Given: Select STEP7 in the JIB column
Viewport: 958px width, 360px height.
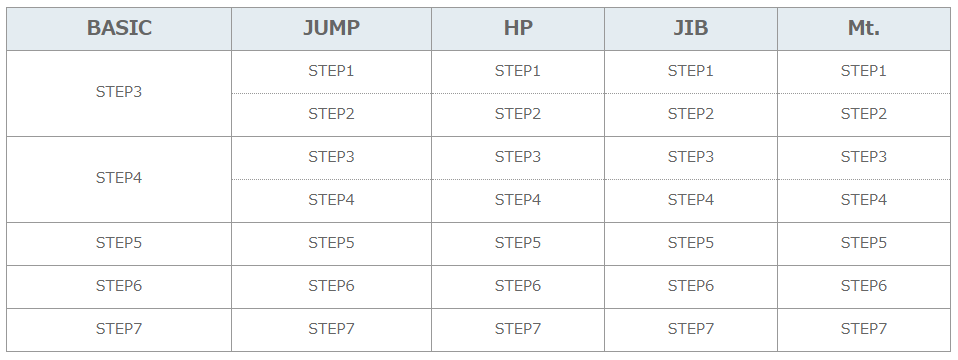Looking at the screenshot, I should point(691,329).
